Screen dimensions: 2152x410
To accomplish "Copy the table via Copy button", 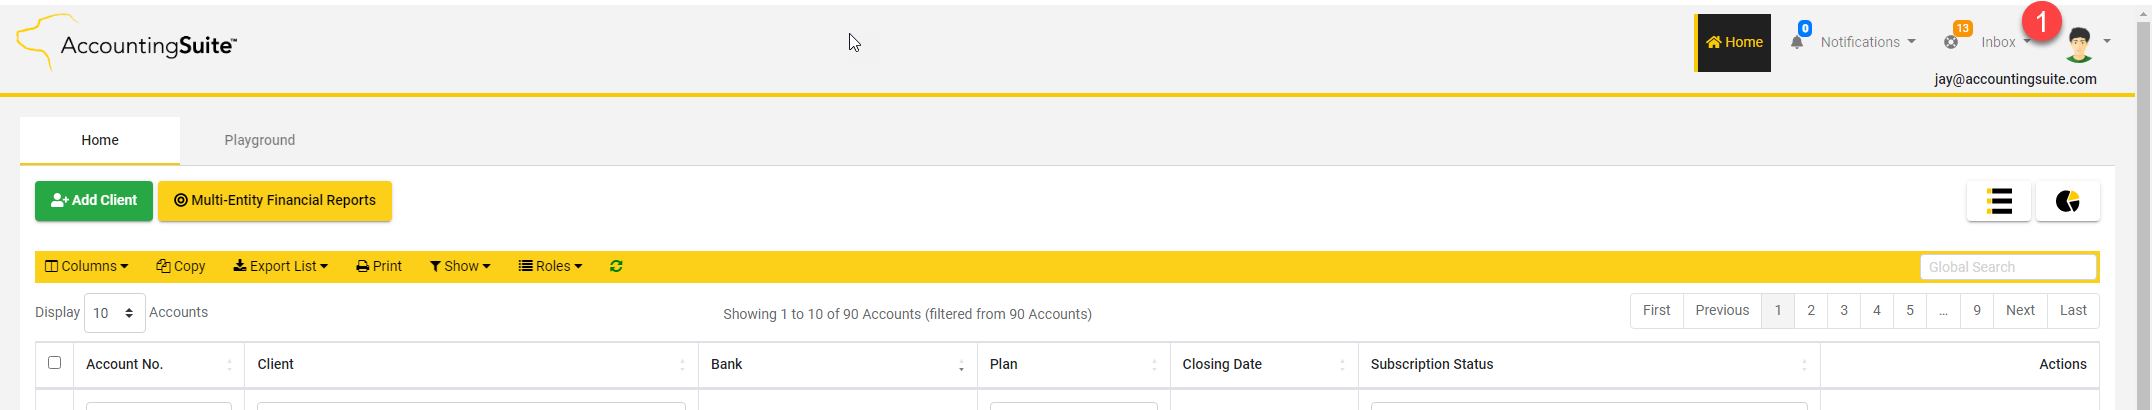I will (x=181, y=266).
